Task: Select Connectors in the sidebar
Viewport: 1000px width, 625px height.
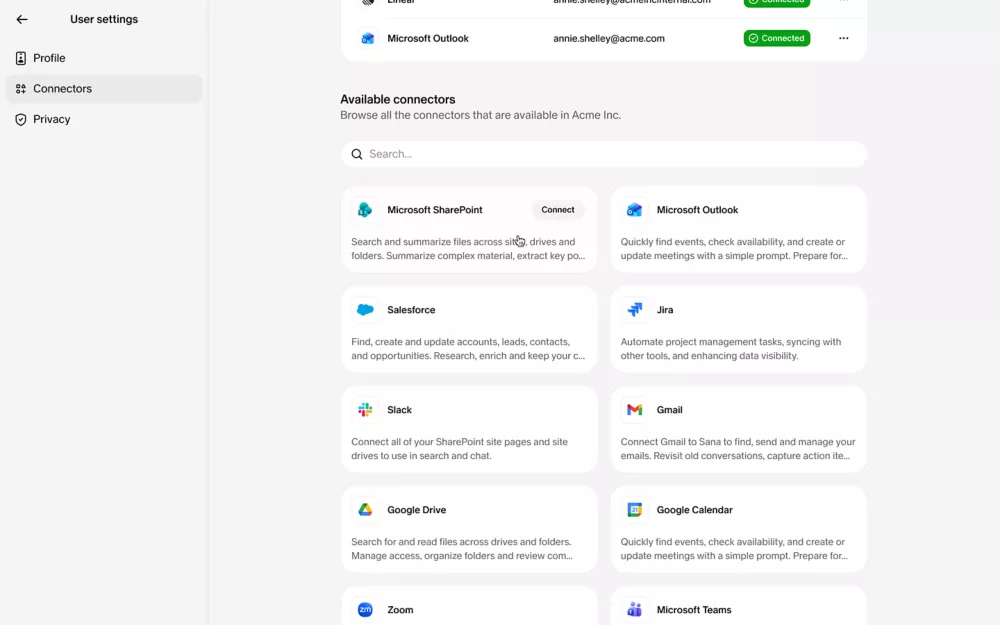Action: tap(104, 89)
